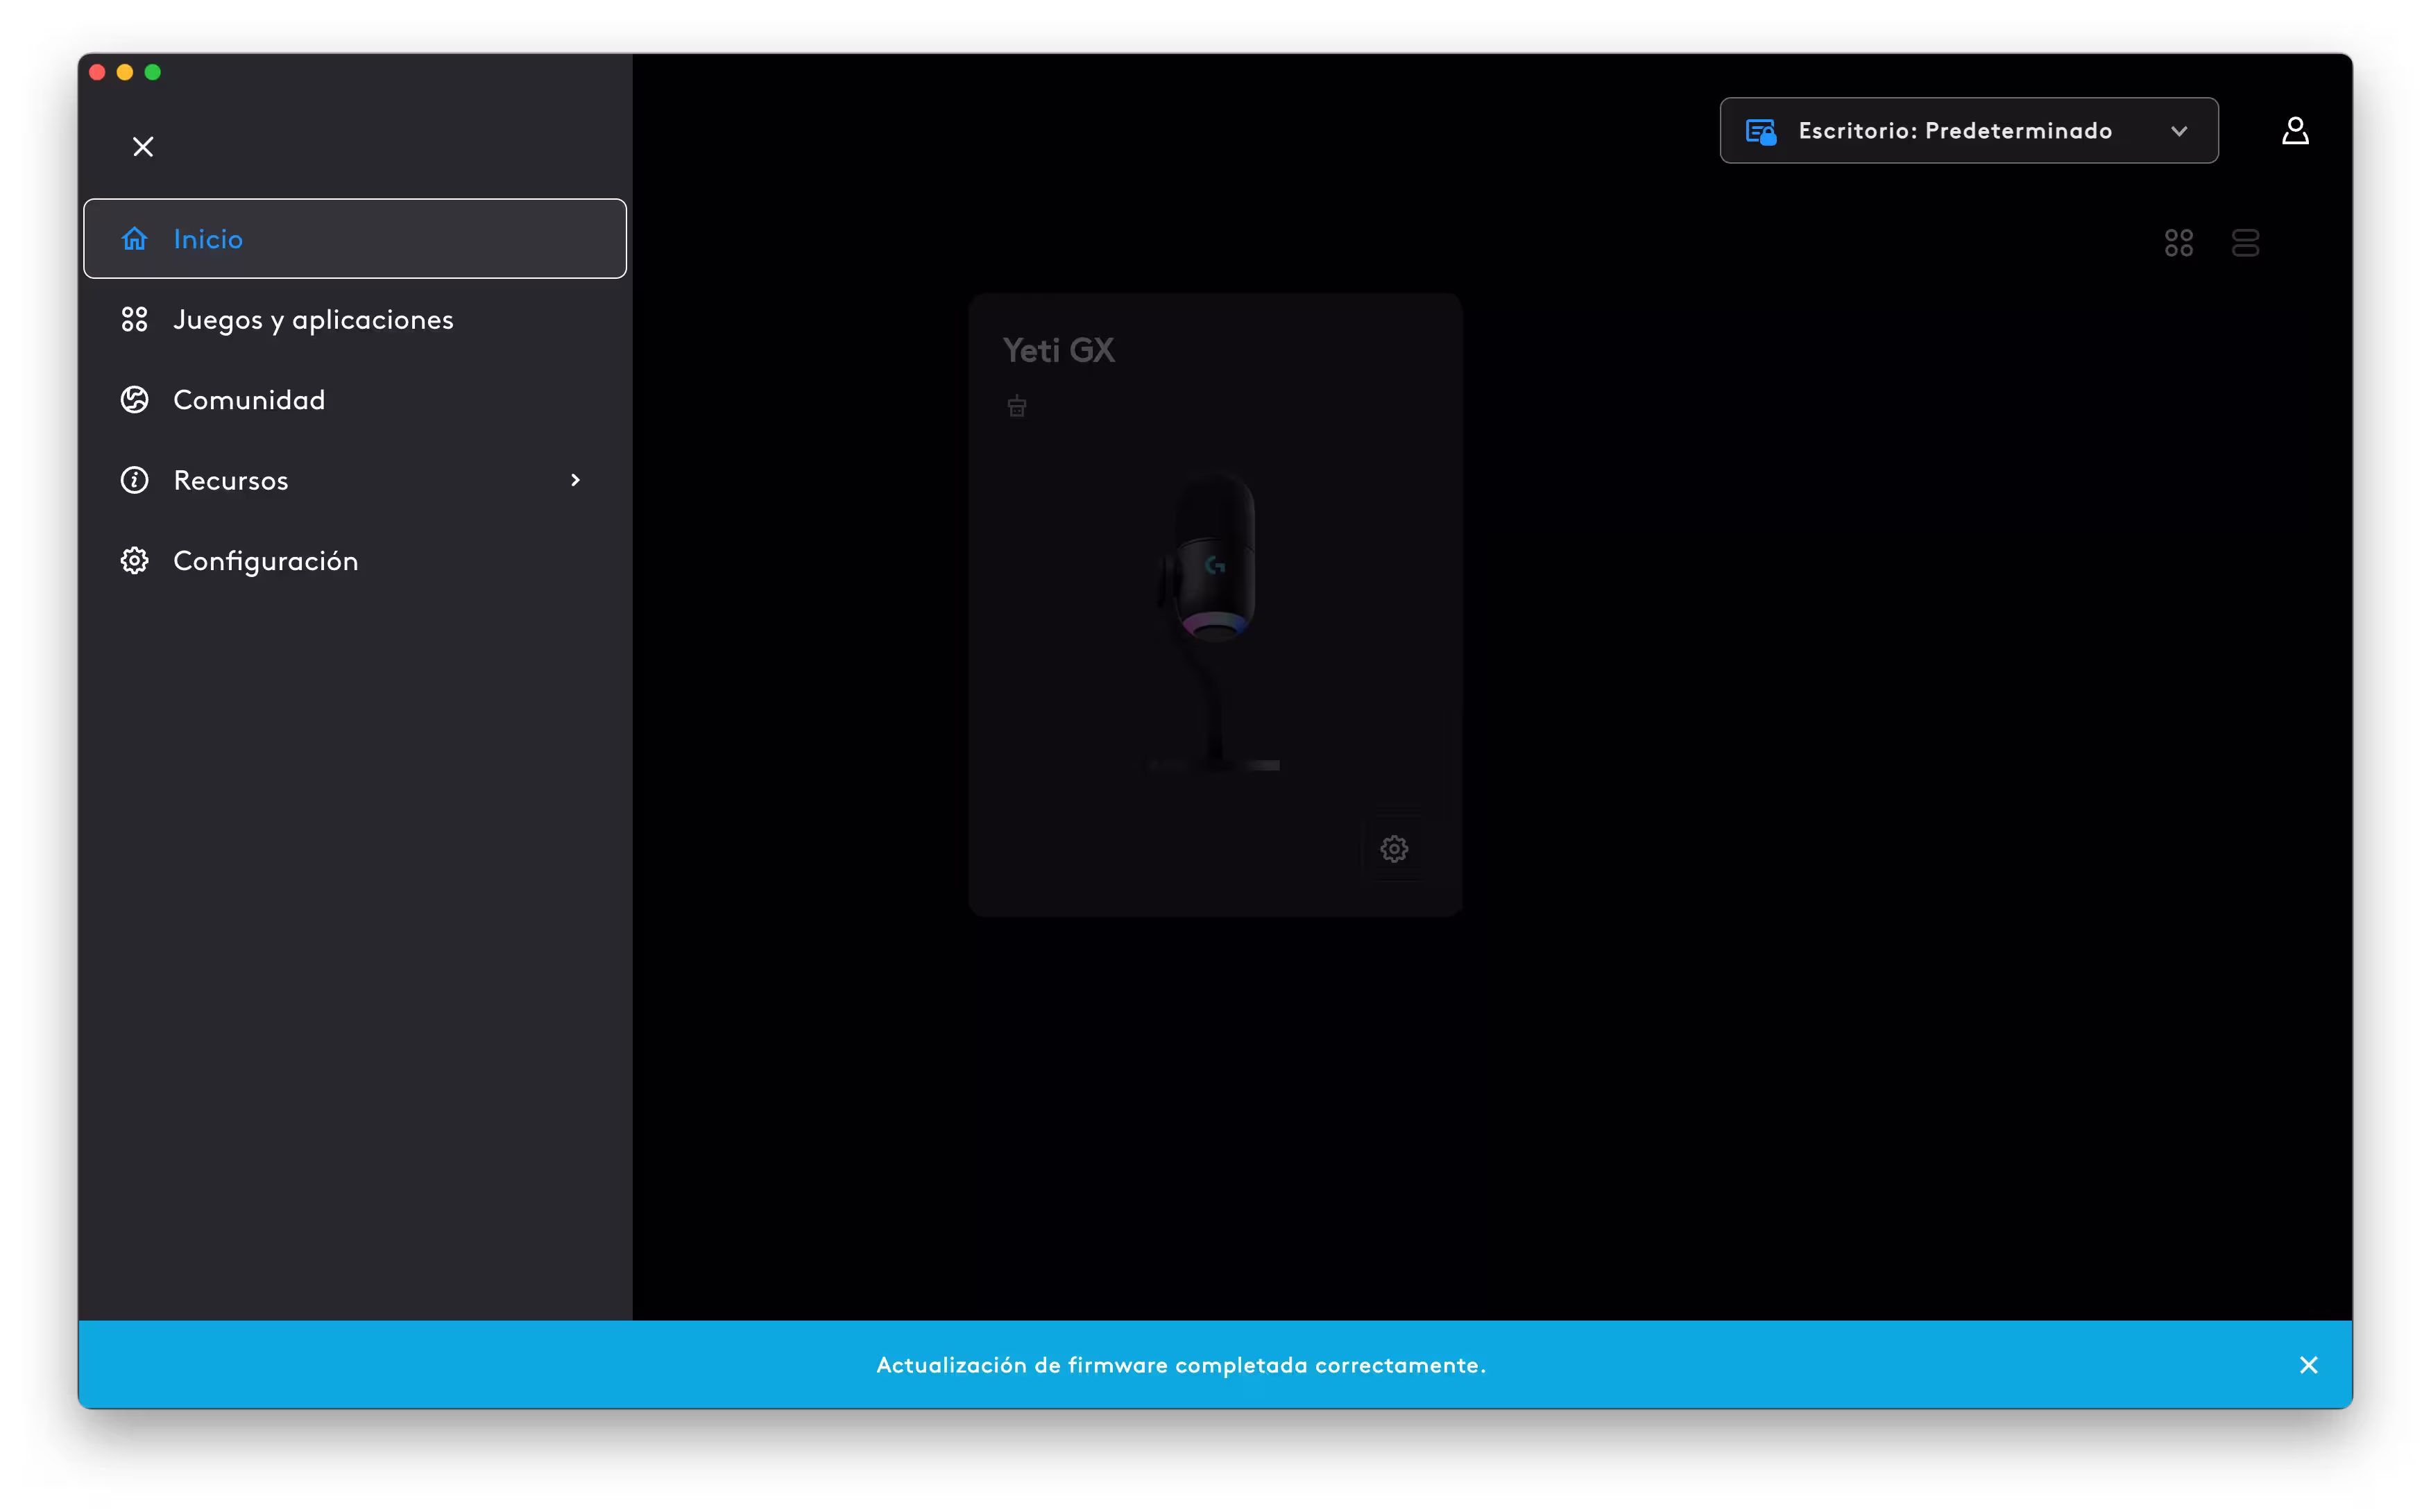Screen dimensions: 2431x1512
Task: Select Inicio in the sidebar
Action: pyautogui.click(x=355, y=239)
